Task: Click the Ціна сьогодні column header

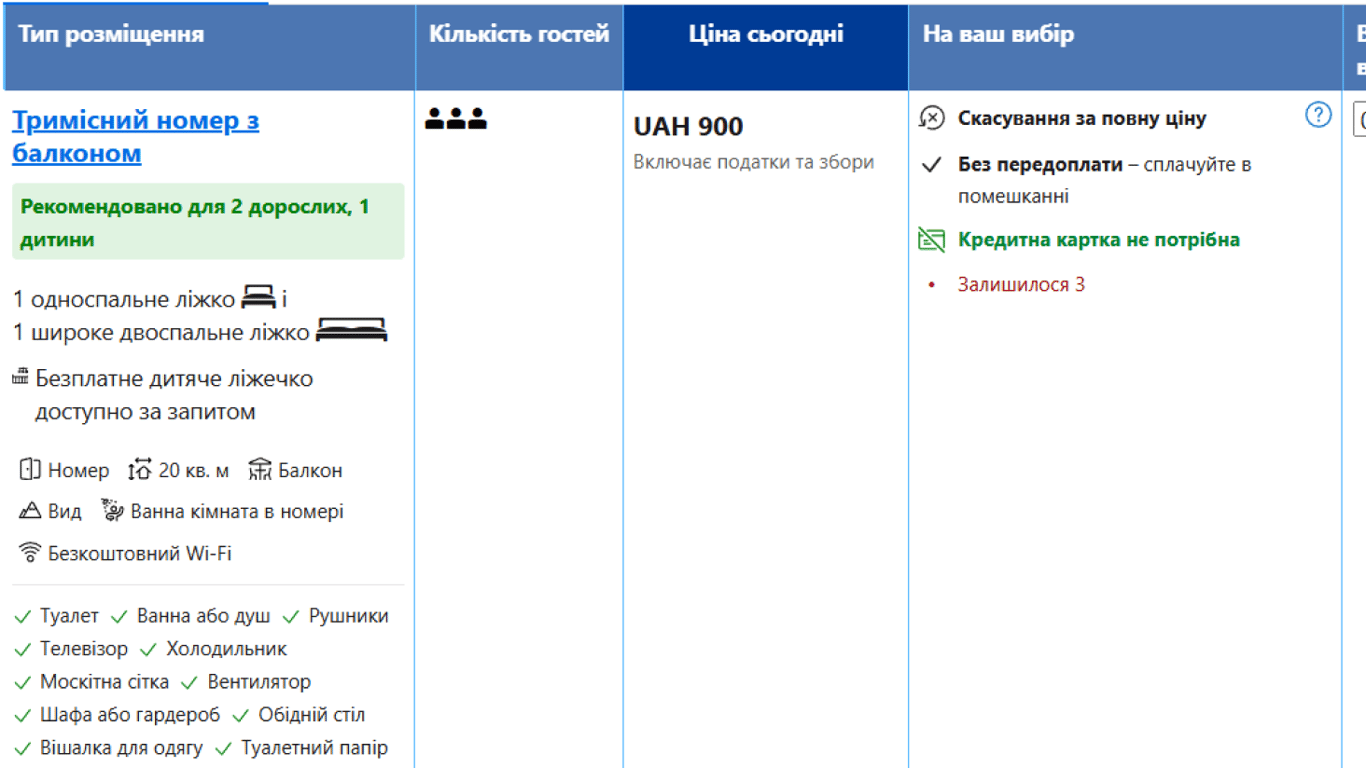Action: pos(765,35)
